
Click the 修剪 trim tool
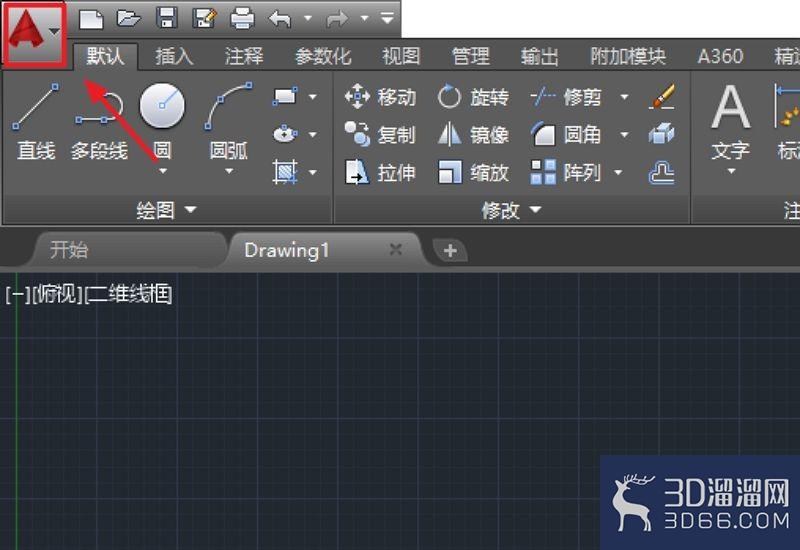pyautogui.click(x=566, y=96)
